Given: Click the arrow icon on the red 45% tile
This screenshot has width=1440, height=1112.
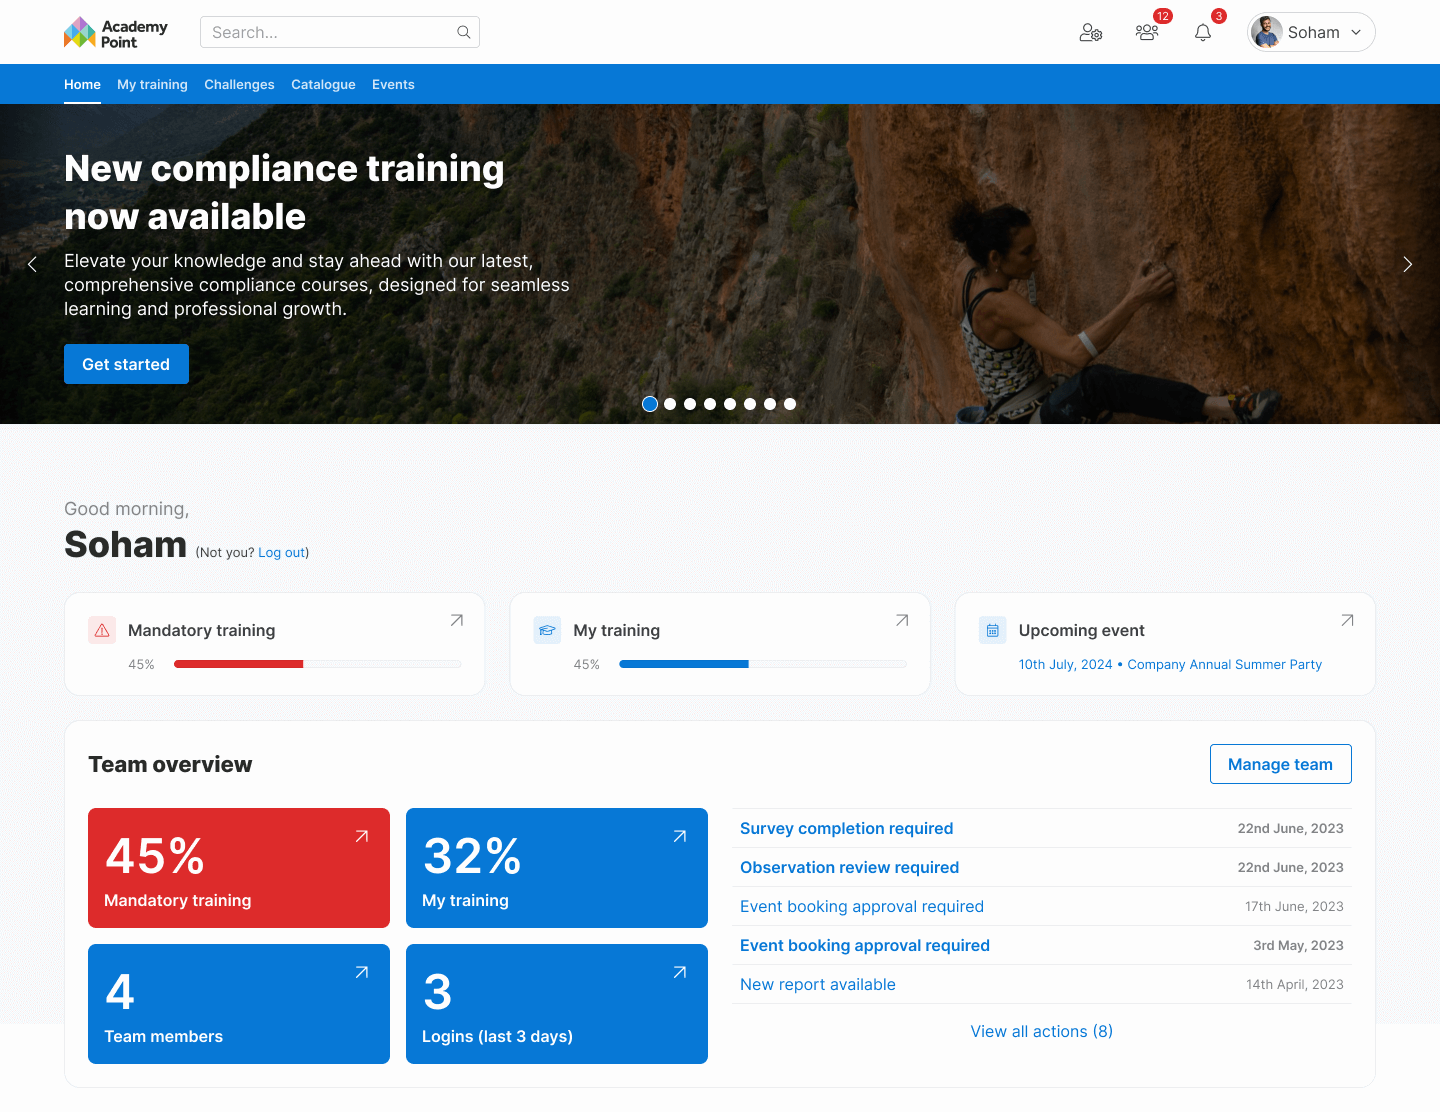Looking at the screenshot, I should pos(361,835).
